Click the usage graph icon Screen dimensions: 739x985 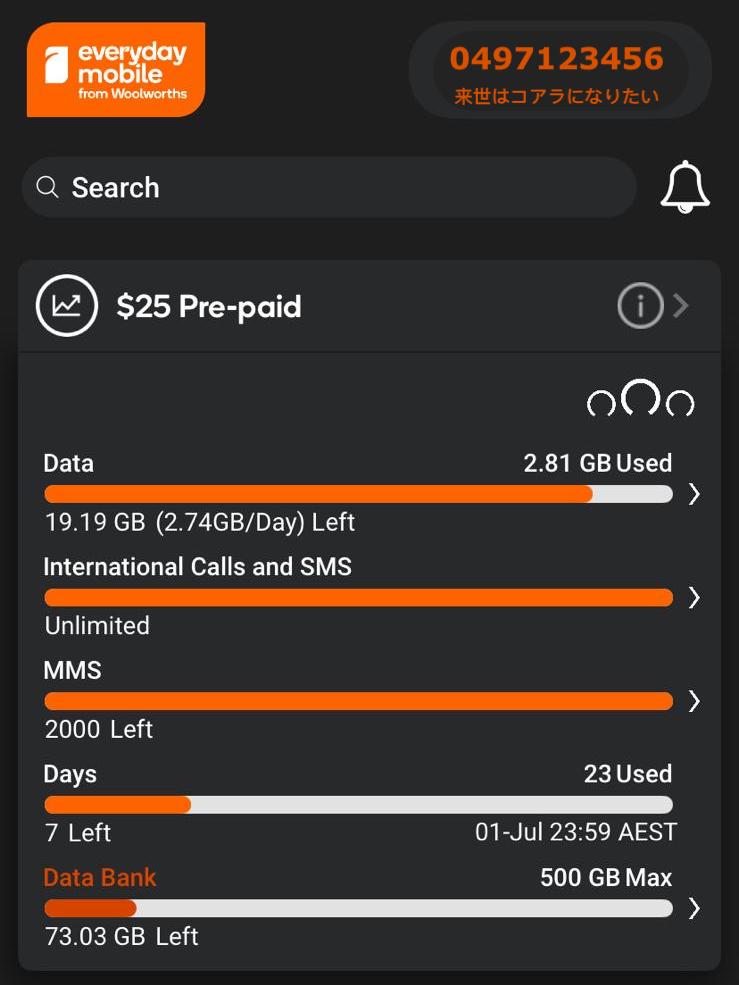point(67,306)
